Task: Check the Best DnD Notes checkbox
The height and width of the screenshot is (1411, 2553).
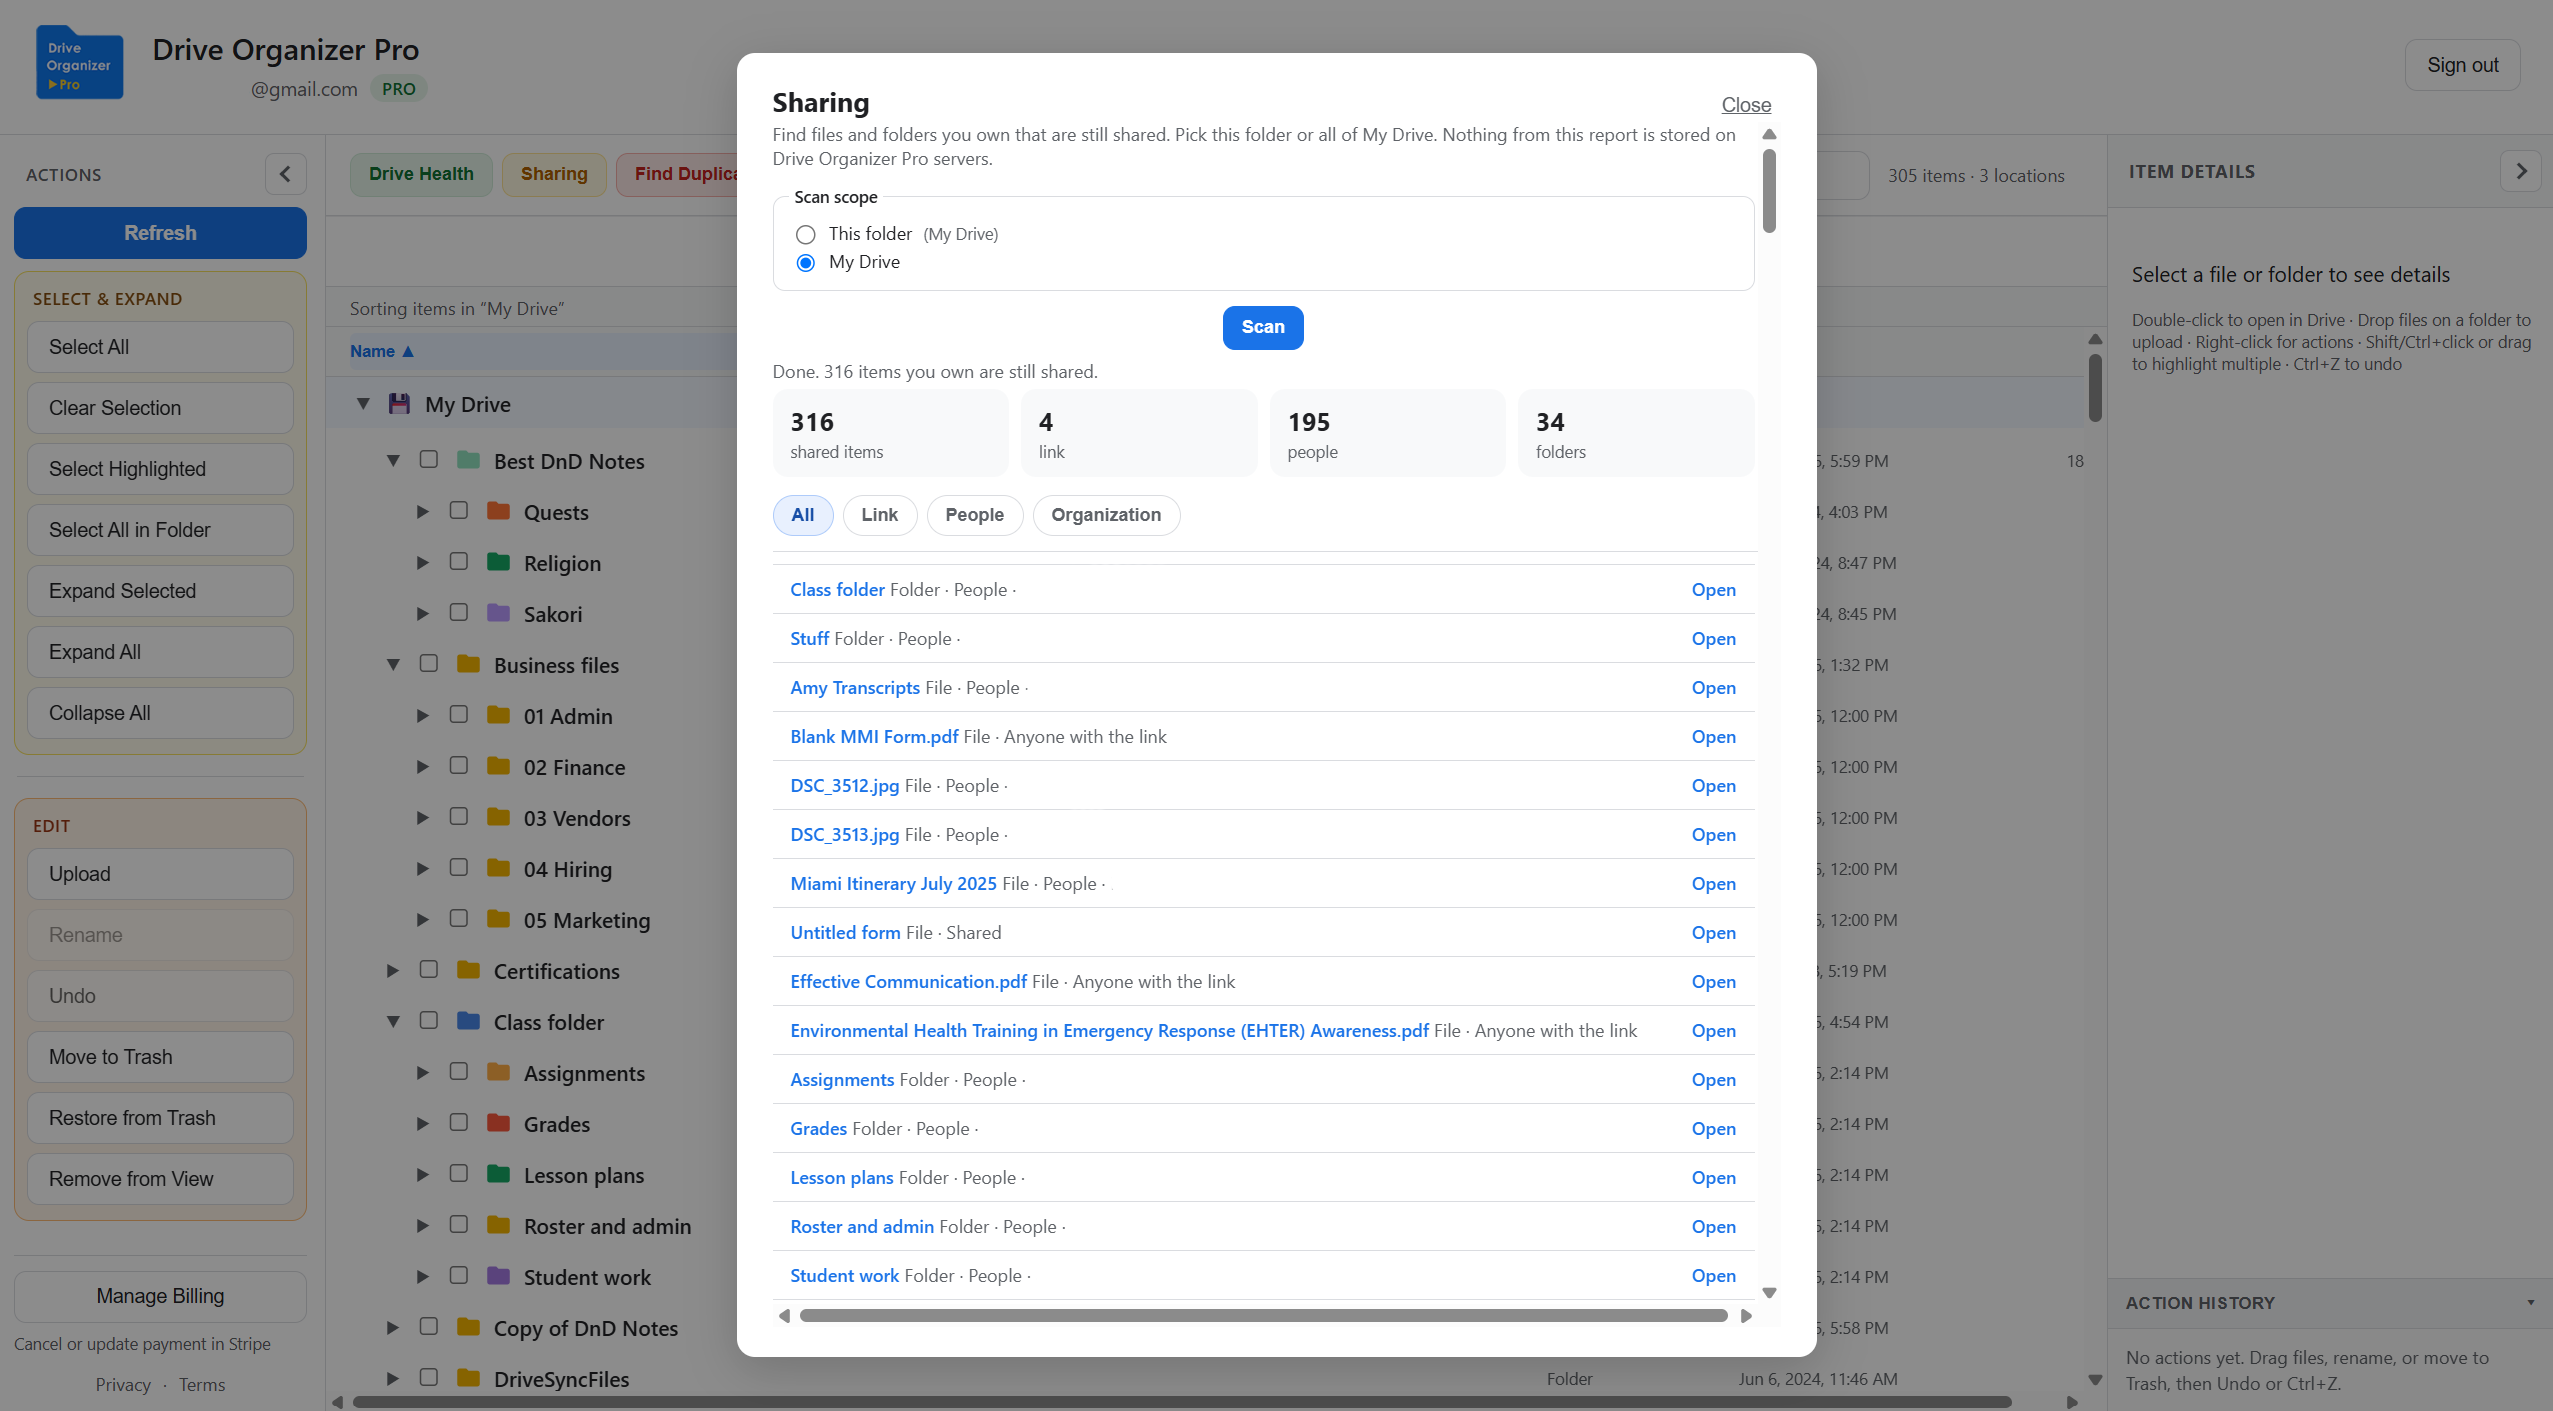Action: tap(428, 459)
